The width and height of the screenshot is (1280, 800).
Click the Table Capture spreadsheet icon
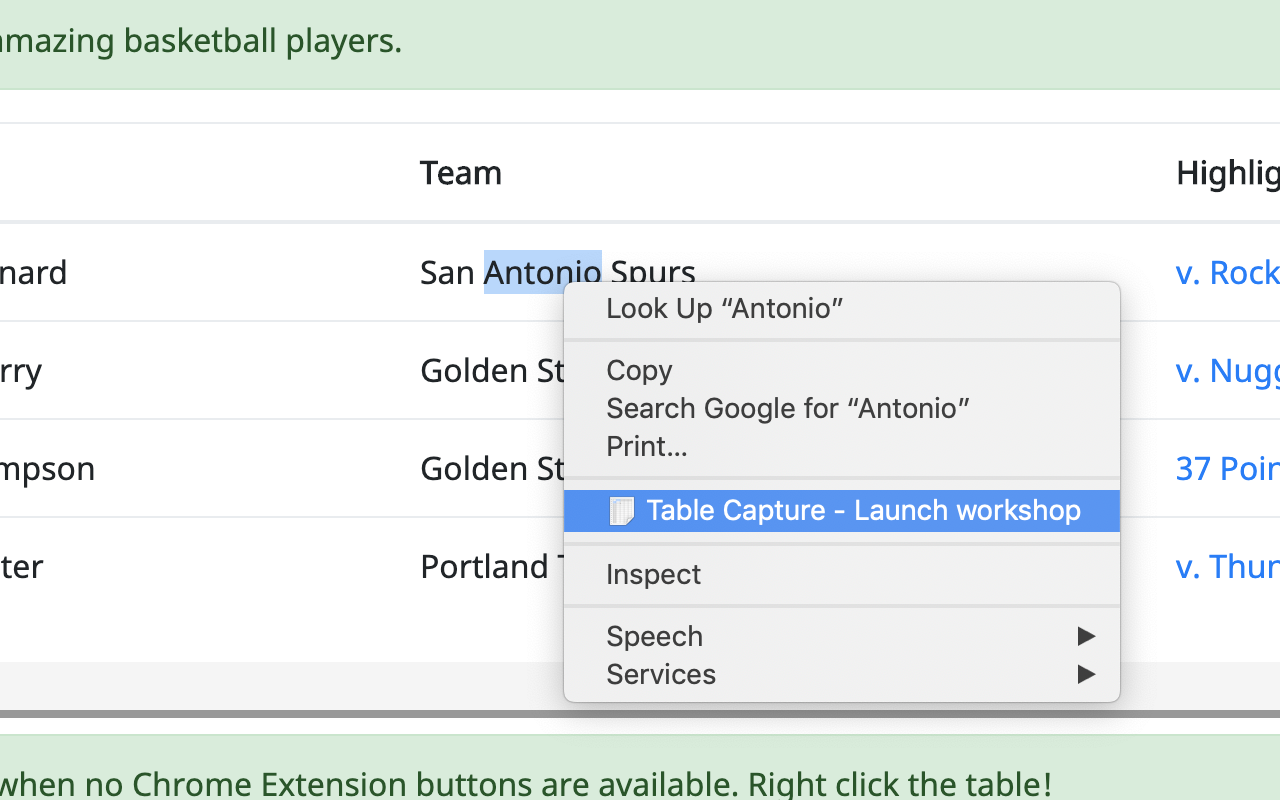(622, 510)
